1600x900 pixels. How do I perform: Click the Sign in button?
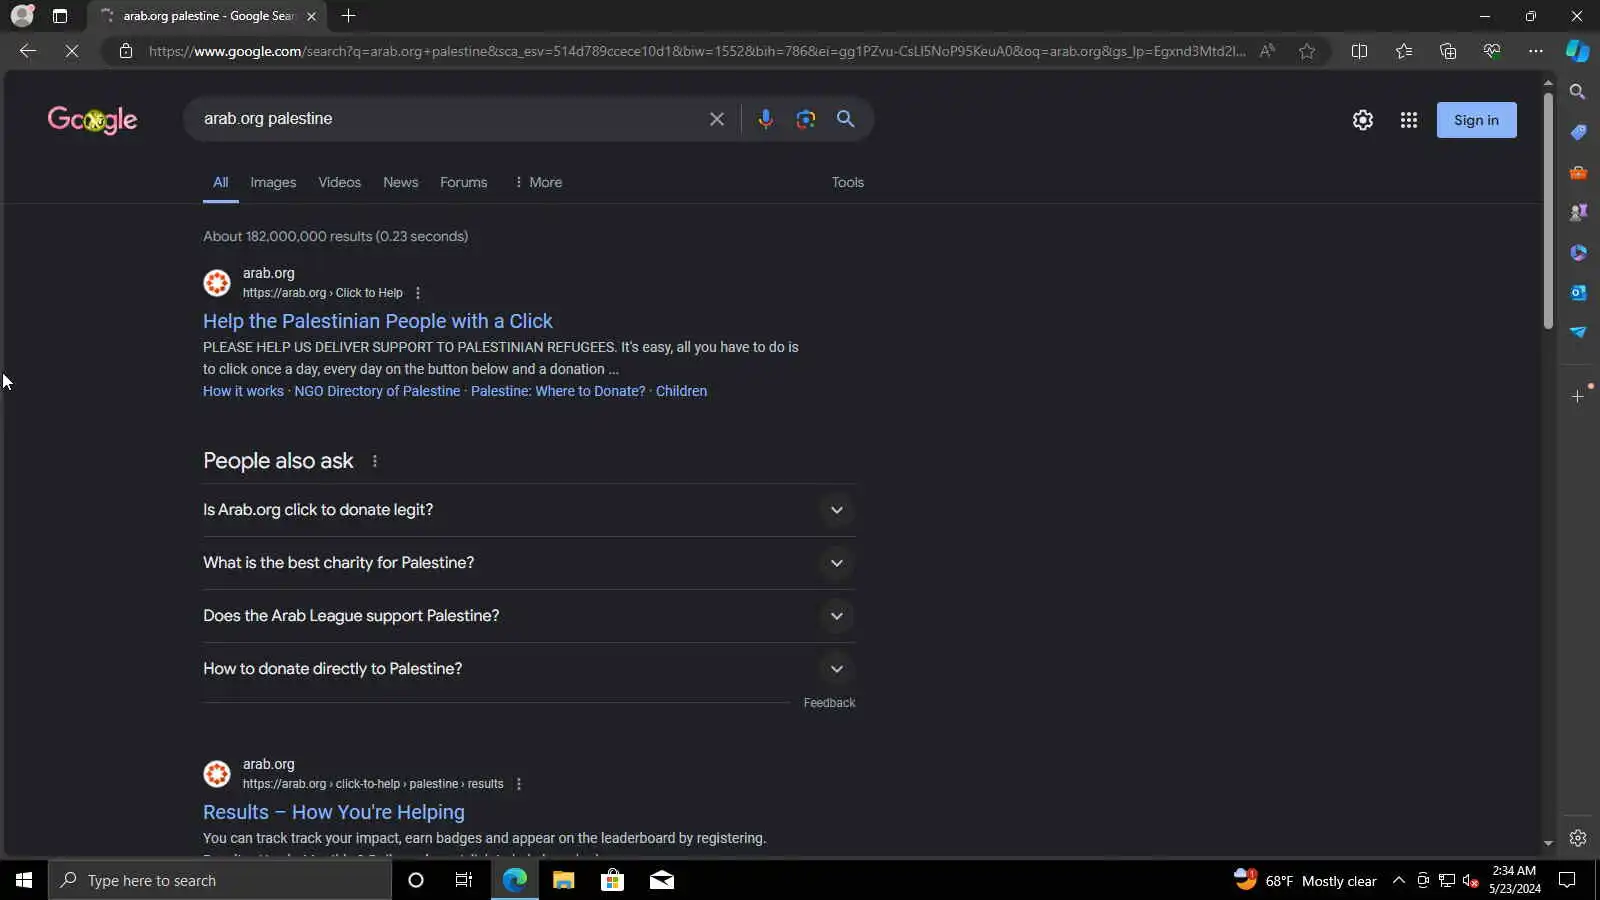pyautogui.click(x=1476, y=120)
